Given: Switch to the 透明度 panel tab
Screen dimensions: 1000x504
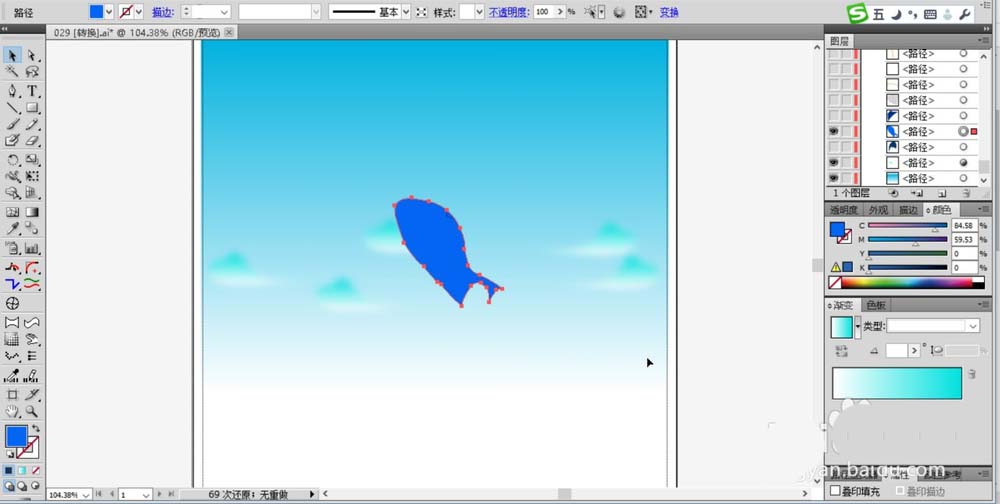Looking at the screenshot, I should (x=844, y=210).
